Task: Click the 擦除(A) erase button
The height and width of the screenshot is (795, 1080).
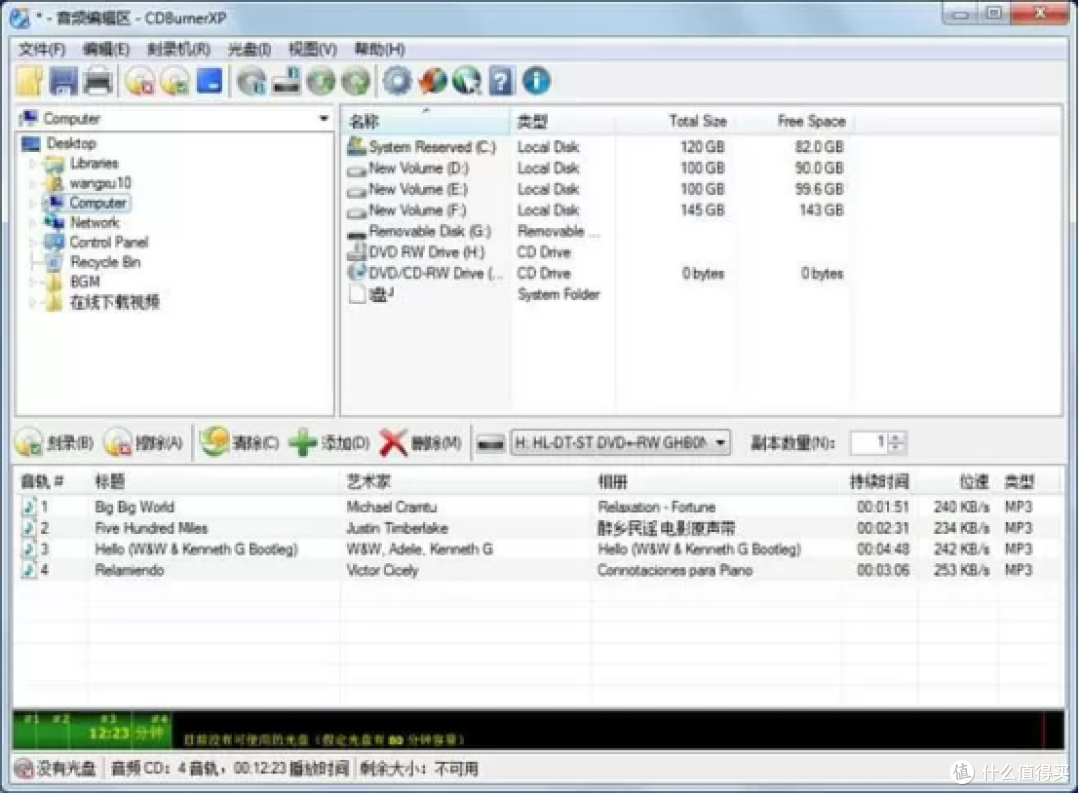Action: pyautogui.click(x=144, y=443)
